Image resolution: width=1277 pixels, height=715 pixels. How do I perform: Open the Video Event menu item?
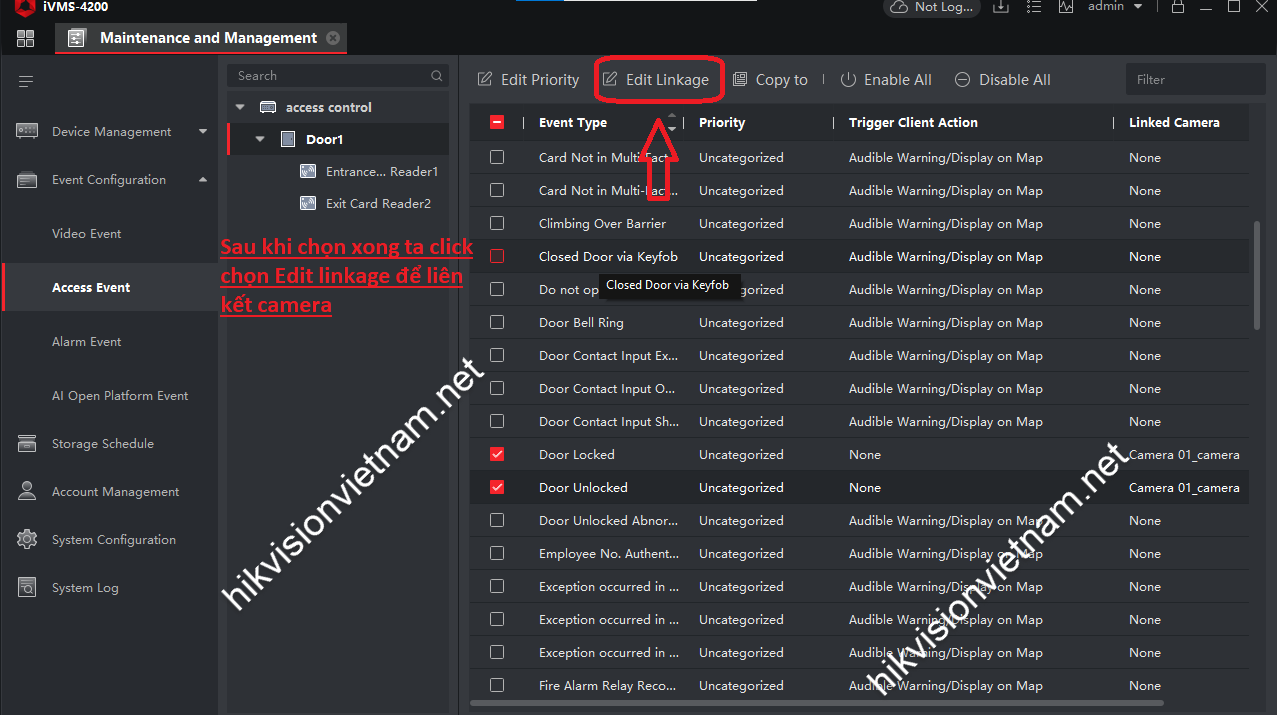pos(86,234)
